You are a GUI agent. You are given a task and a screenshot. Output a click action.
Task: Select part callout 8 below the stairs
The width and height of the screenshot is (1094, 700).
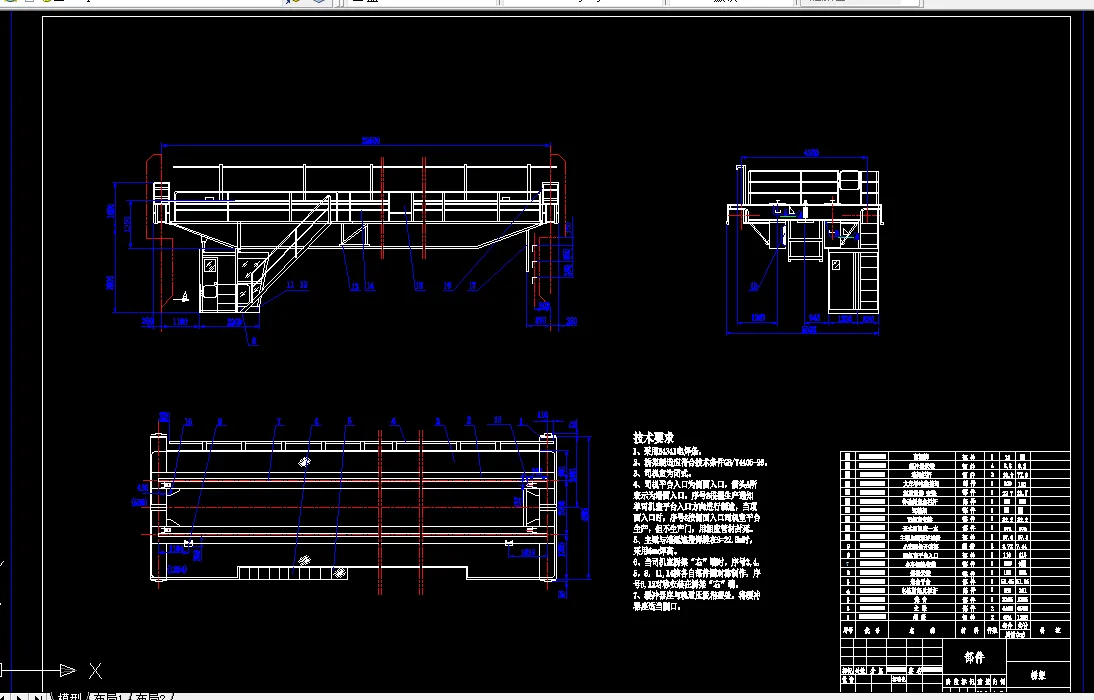(x=254, y=341)
